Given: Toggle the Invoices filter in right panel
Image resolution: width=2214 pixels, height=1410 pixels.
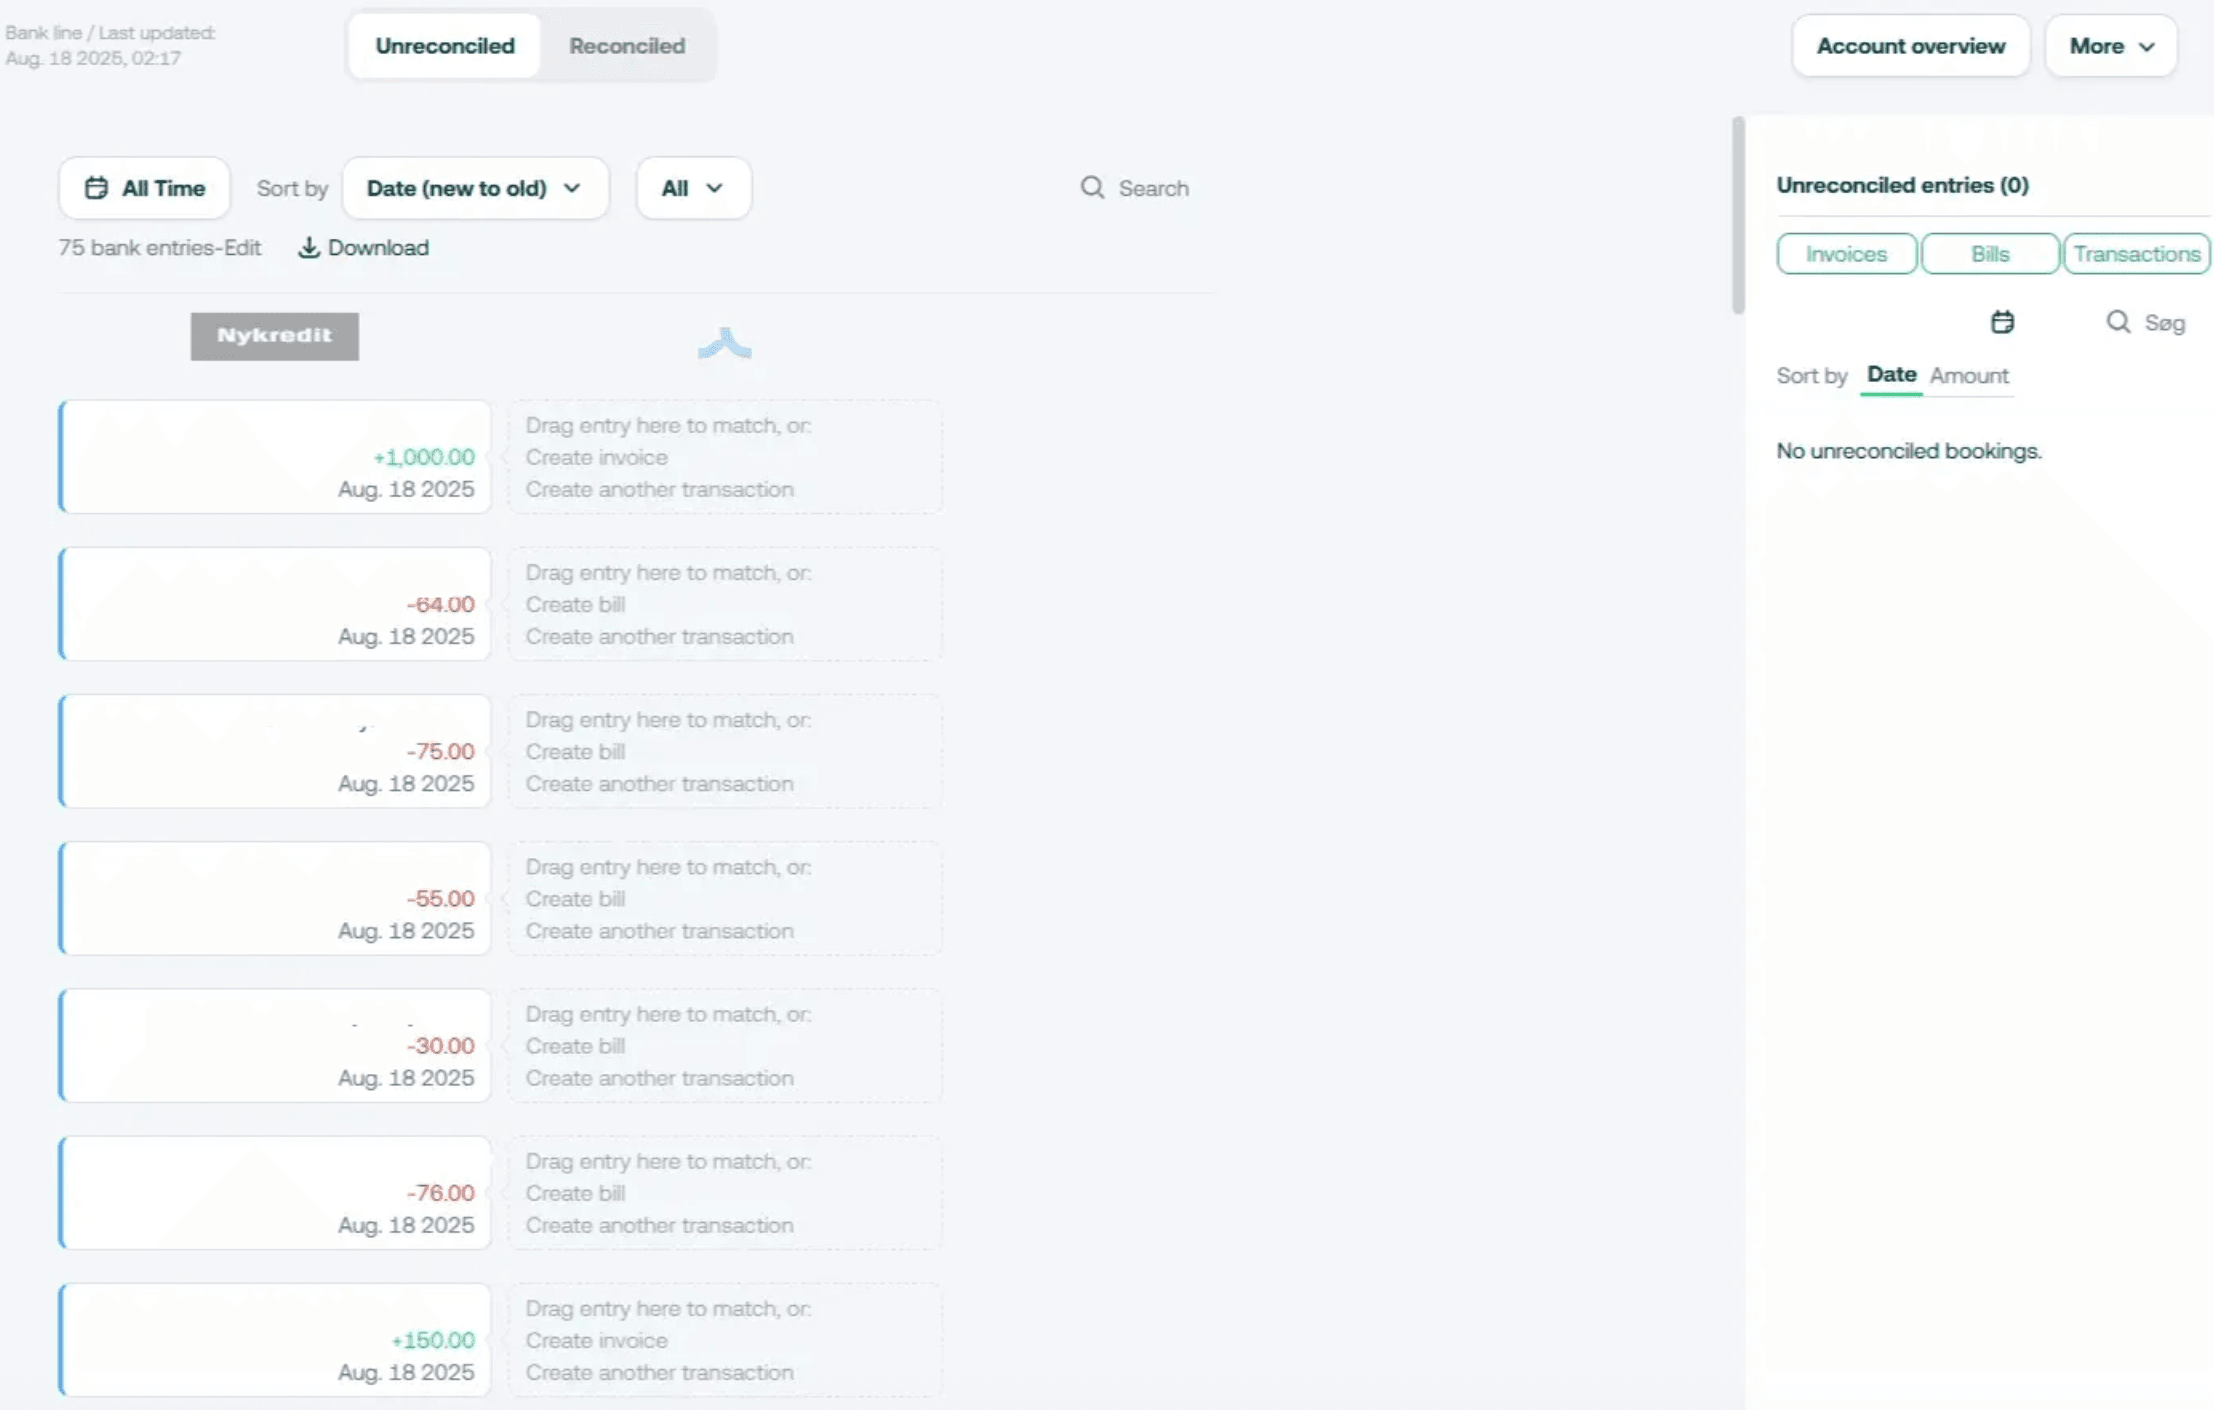Looking at the screenshot, I should 1845,253.
